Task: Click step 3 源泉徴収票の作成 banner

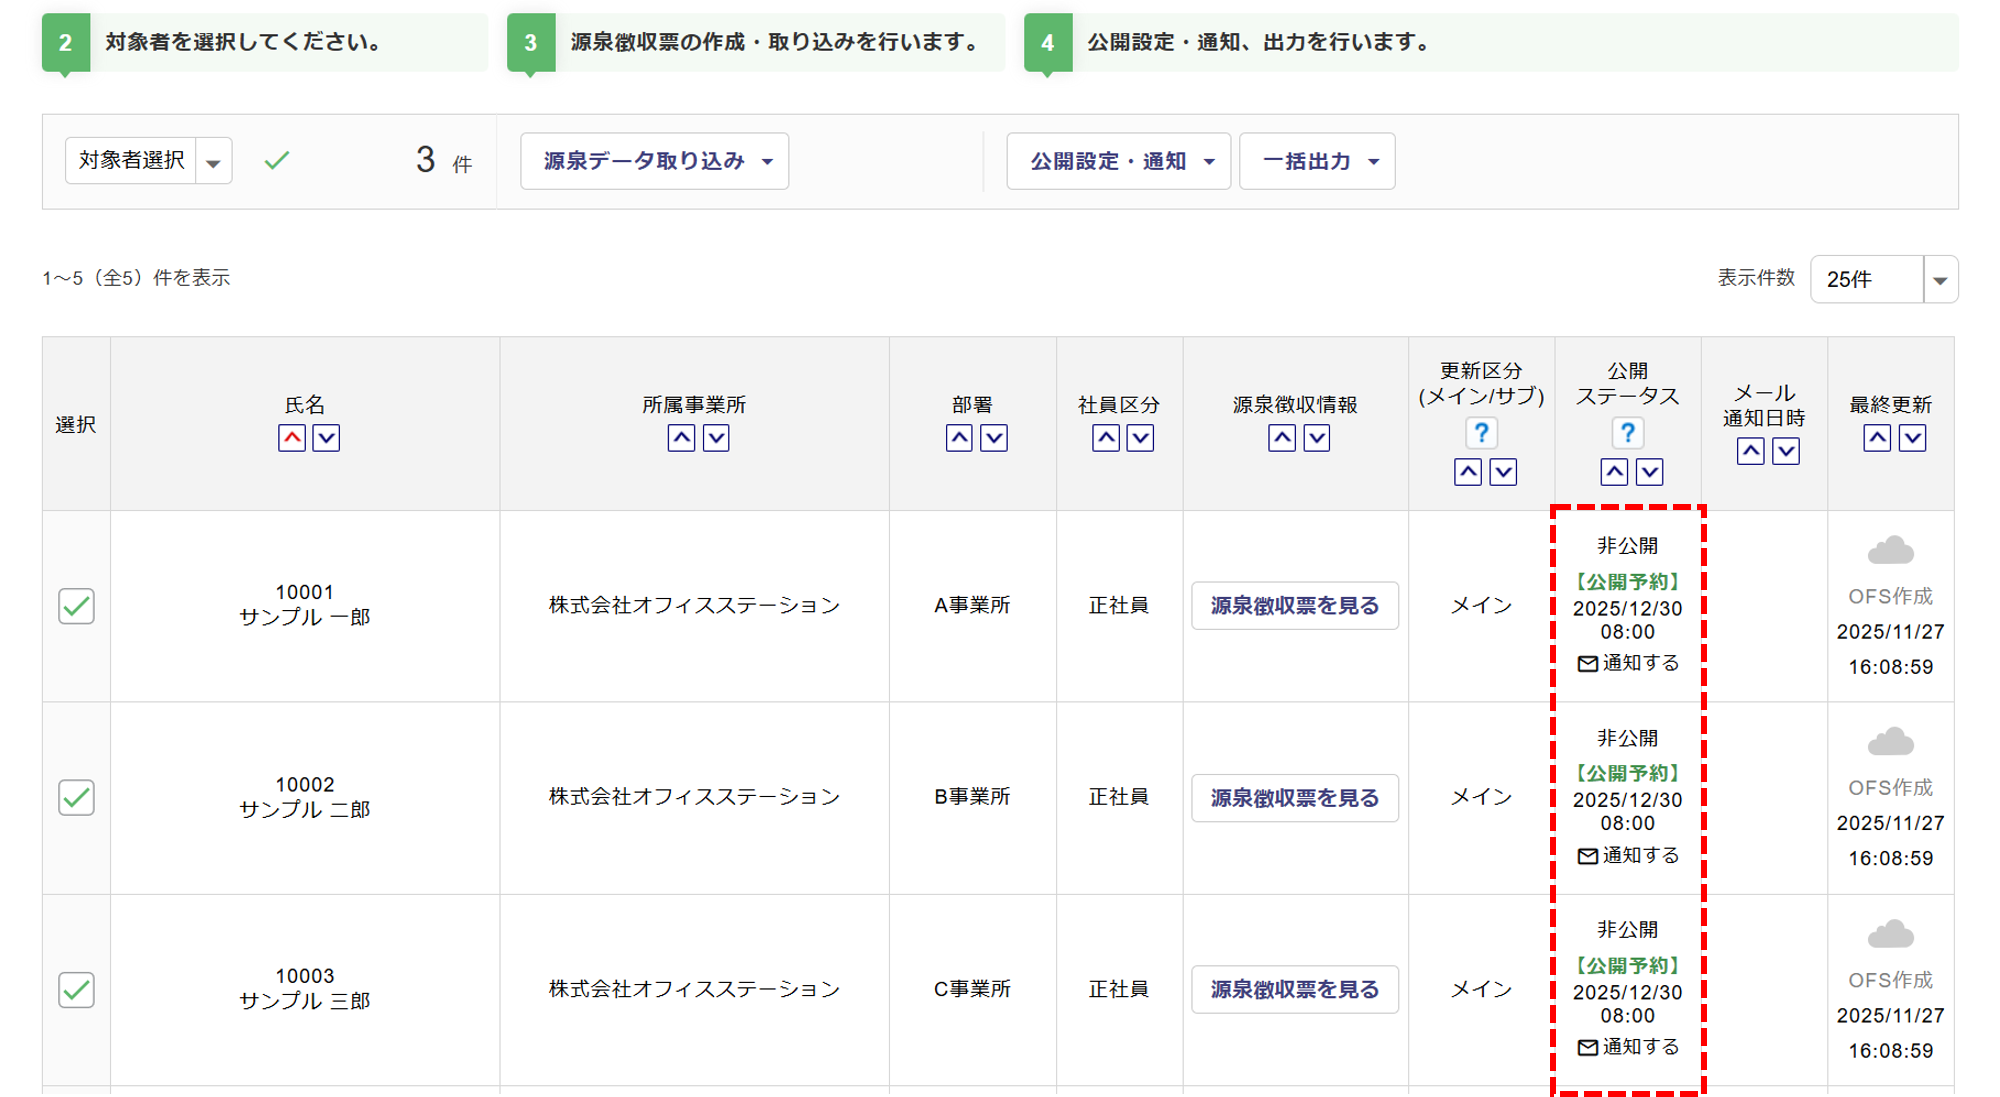Action: [x=755, y=43]
